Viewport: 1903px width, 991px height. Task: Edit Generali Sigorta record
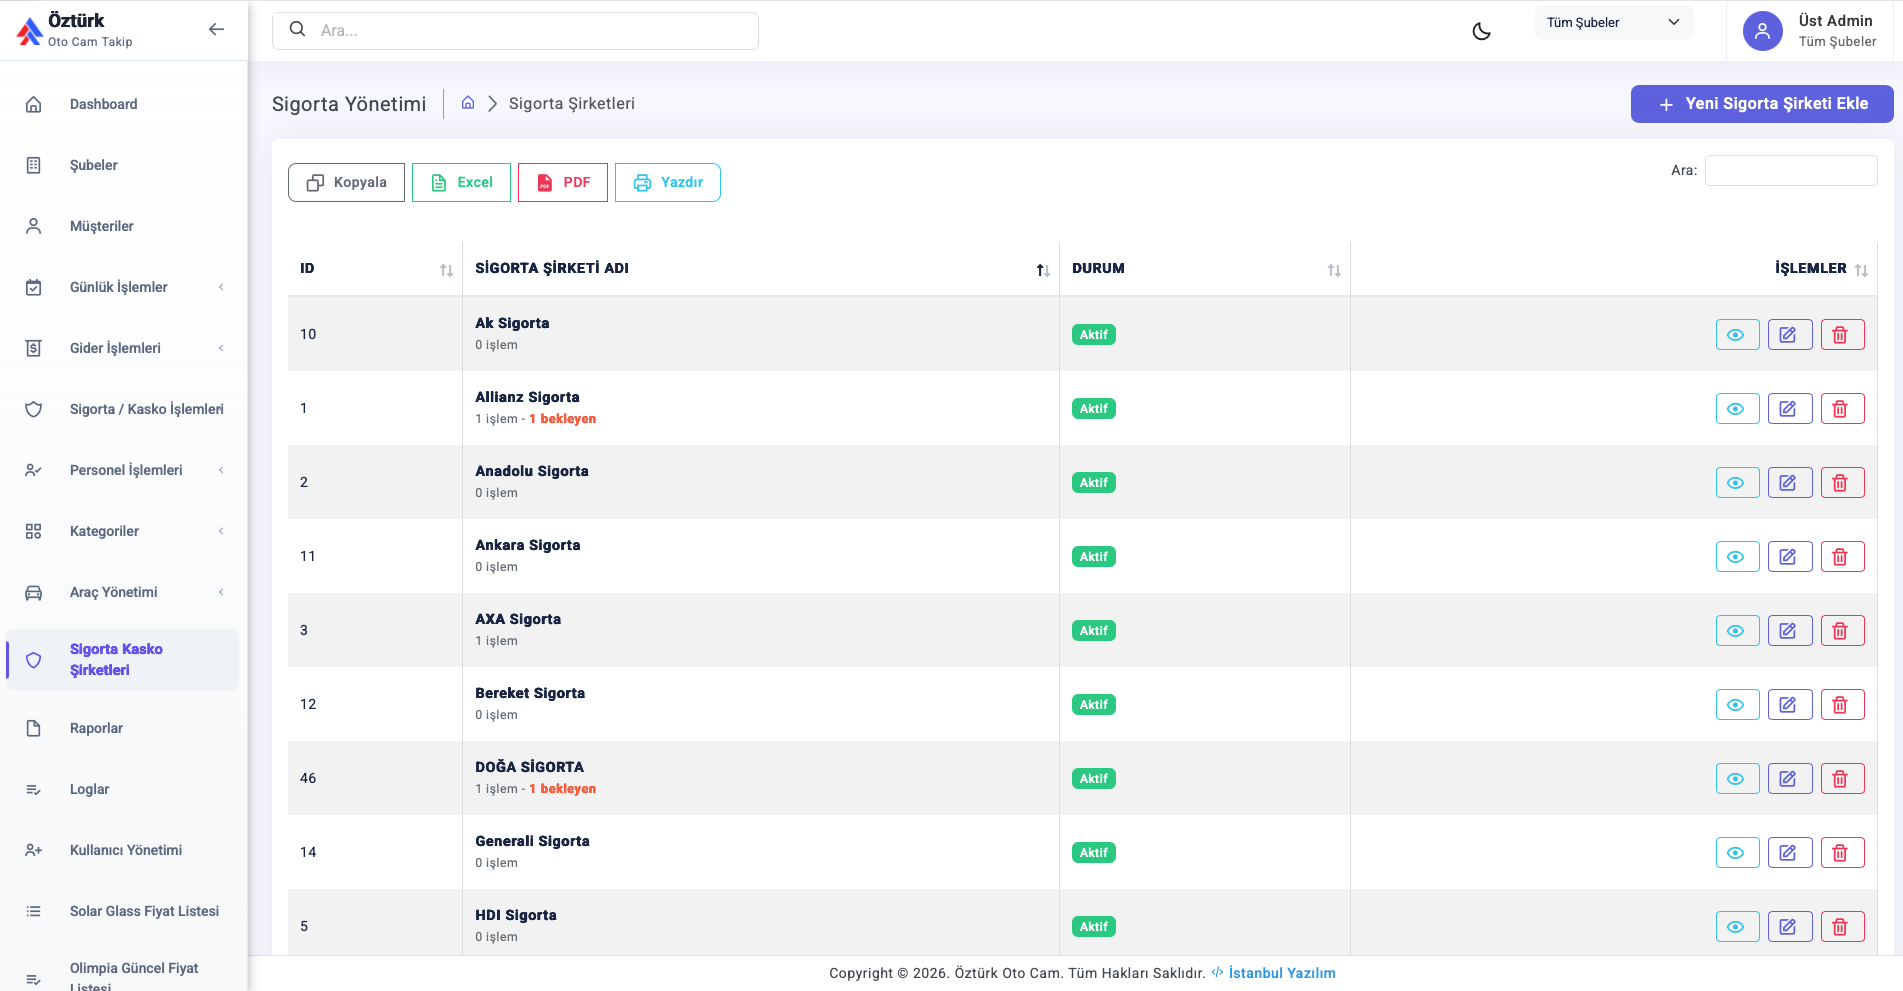pyautogui.click(x=1790, y=853)
